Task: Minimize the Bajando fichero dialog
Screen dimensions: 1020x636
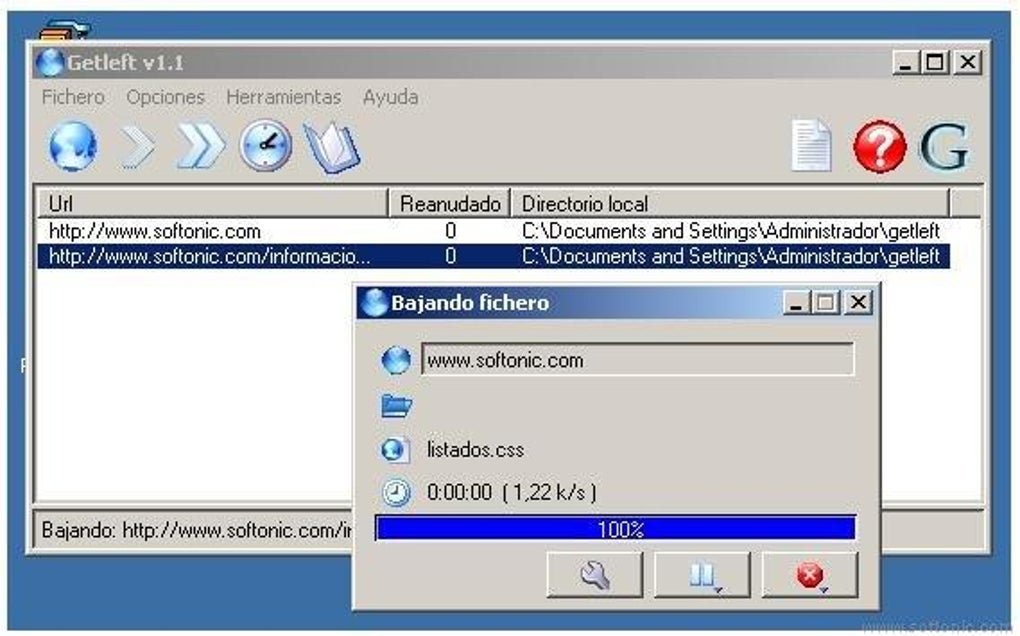Action: coord(796,302)
